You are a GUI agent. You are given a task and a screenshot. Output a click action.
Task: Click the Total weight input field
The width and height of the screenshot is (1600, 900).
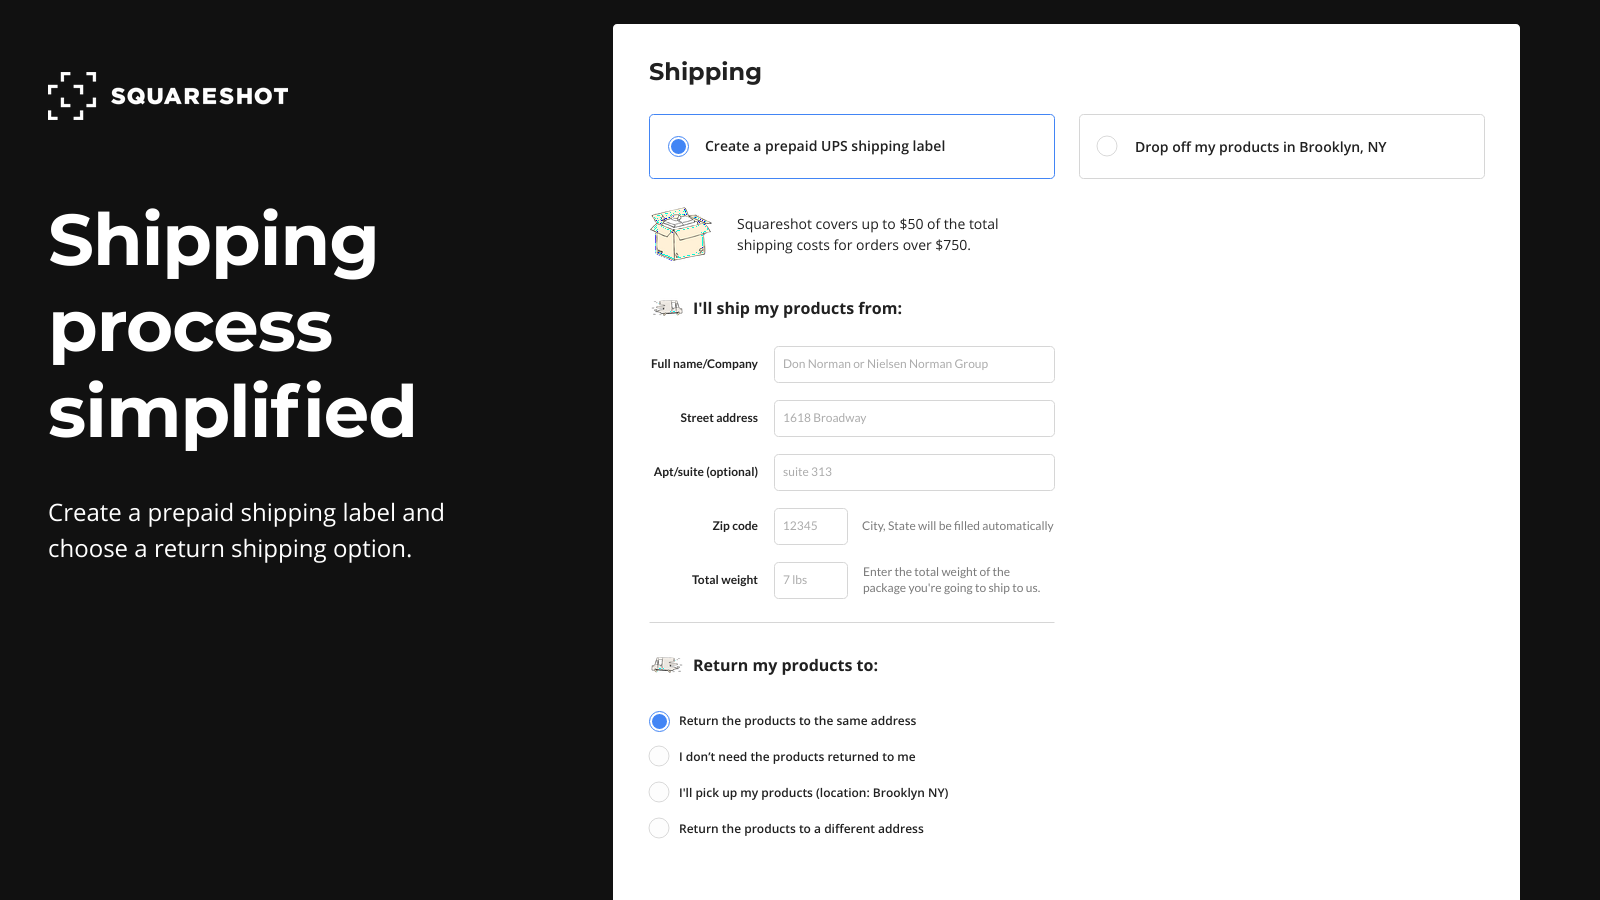810,580
